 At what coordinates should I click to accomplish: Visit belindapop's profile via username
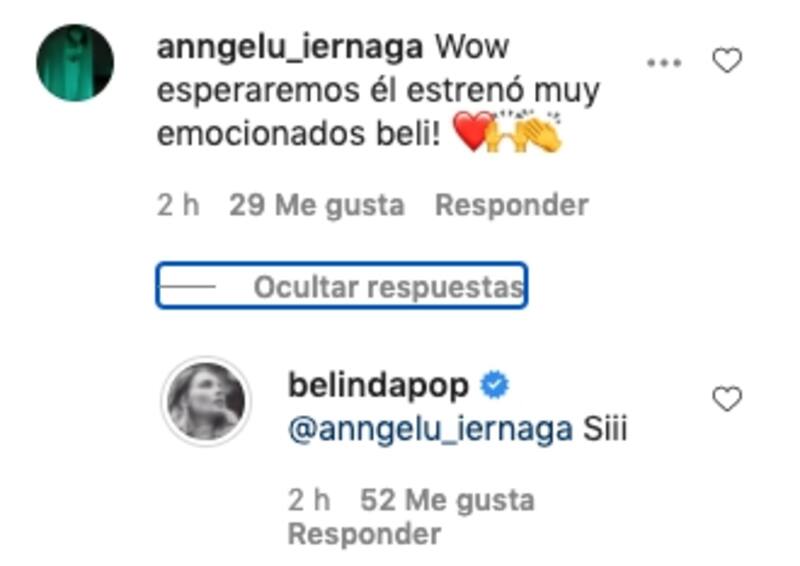pyautogui.click(x=378, y=386)
